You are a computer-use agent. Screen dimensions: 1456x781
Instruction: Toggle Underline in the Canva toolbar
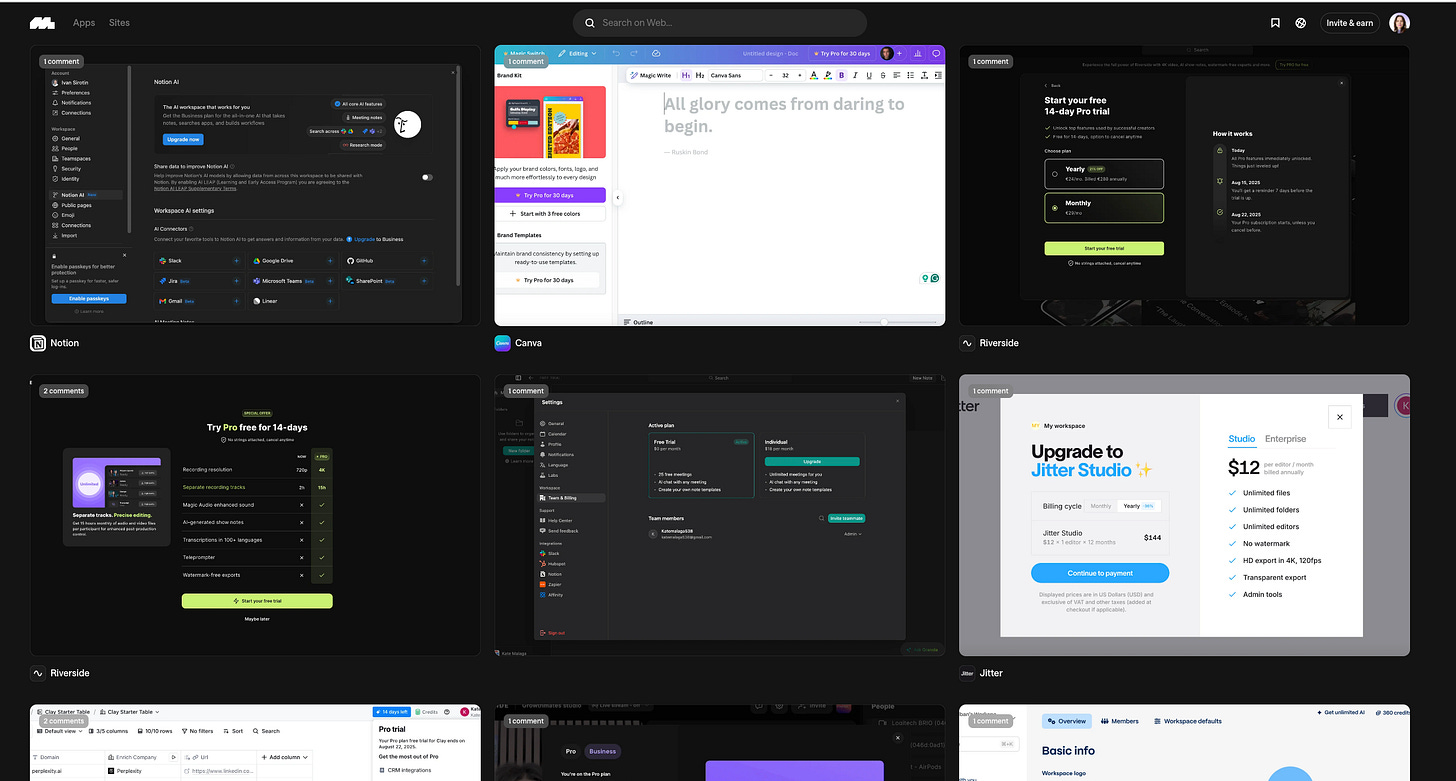(868, 75)
